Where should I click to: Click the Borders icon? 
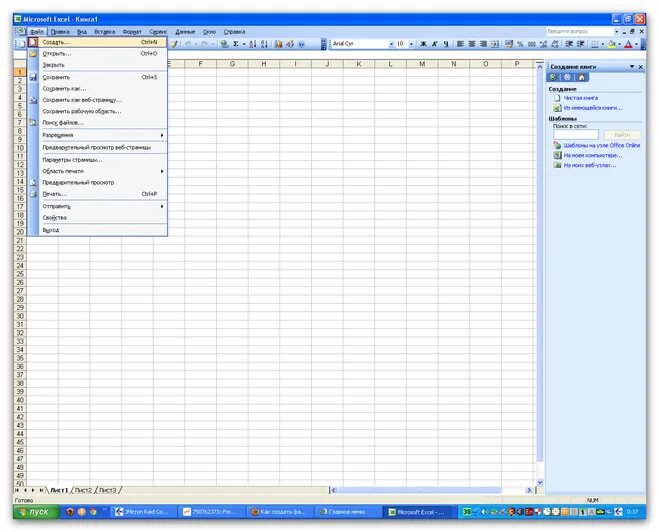595,44
